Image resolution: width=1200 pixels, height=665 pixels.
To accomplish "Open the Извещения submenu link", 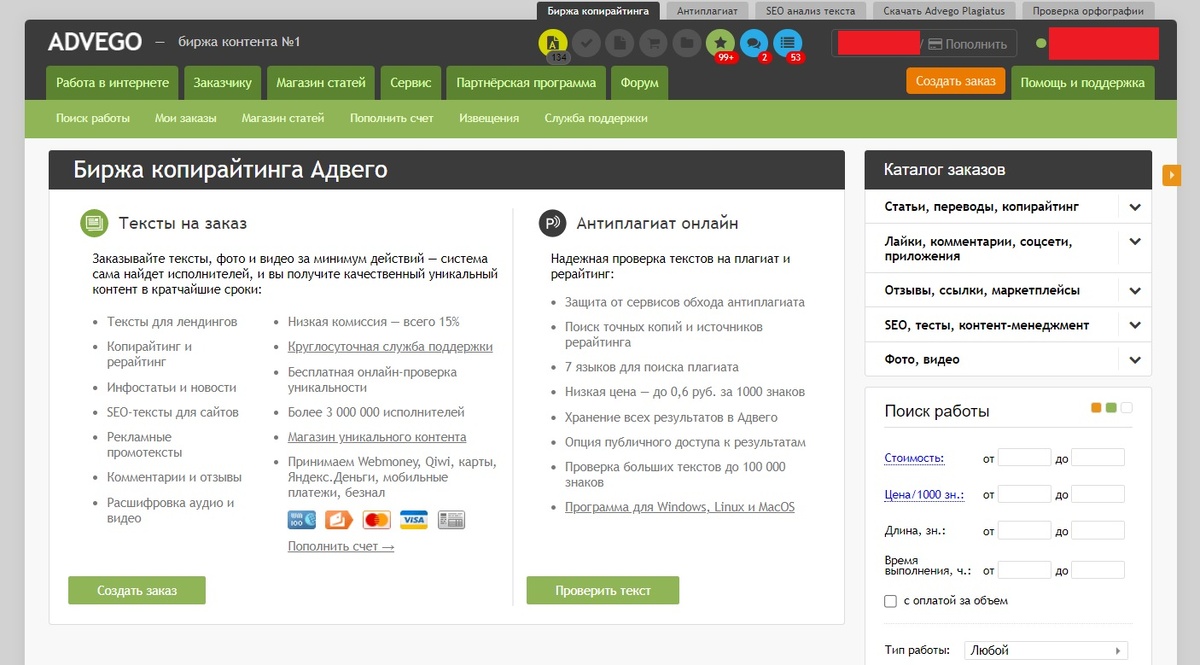I will [489, 118].
